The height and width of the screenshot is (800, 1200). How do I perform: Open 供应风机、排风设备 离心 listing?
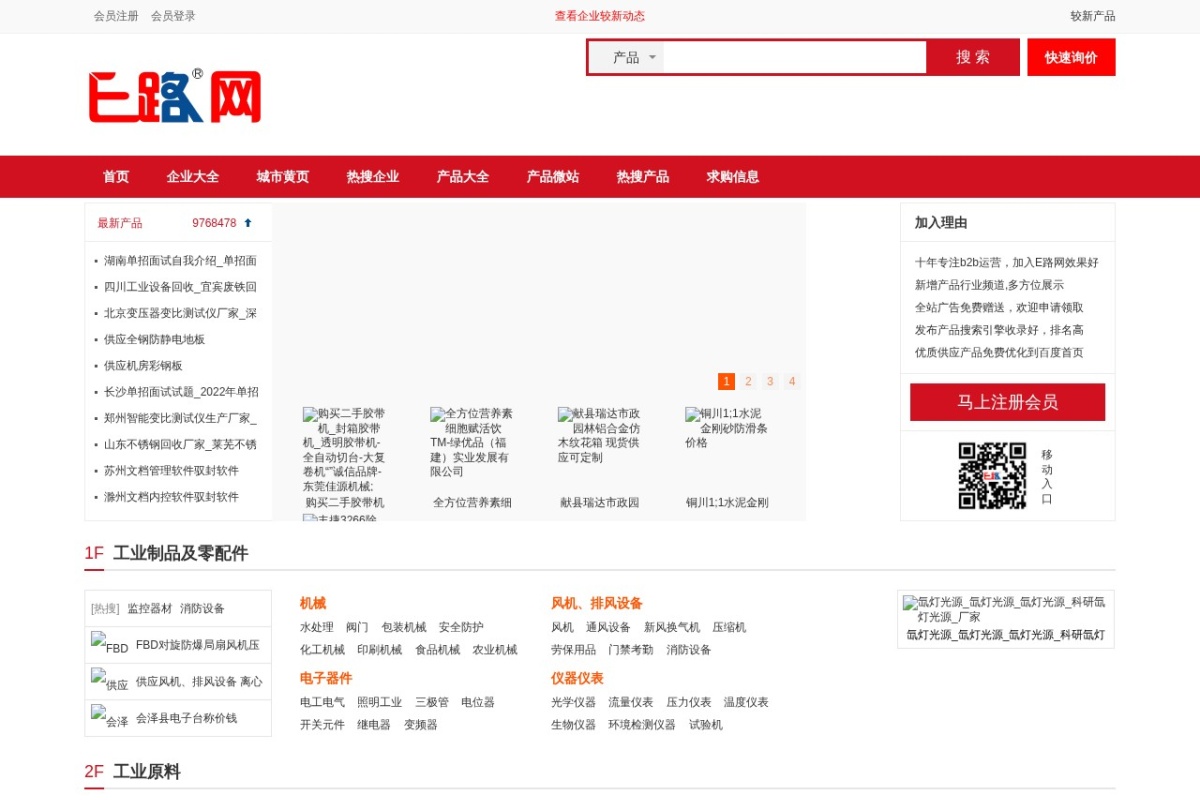[199, 682]
